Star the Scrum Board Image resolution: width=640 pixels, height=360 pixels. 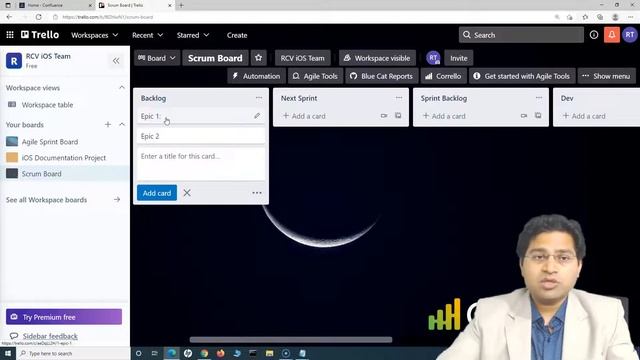coord(258,58)
